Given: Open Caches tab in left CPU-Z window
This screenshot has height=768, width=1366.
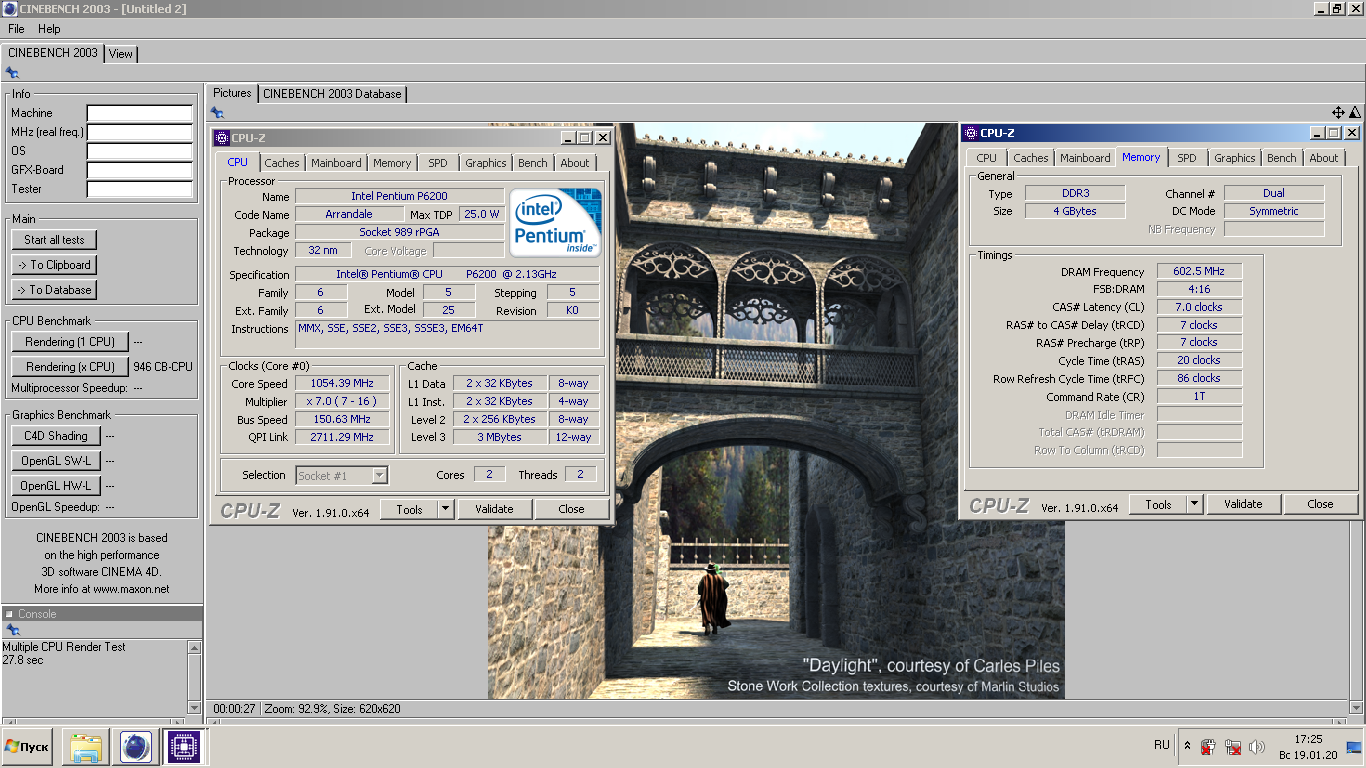Looking at the screenshot, I should 282,163.
